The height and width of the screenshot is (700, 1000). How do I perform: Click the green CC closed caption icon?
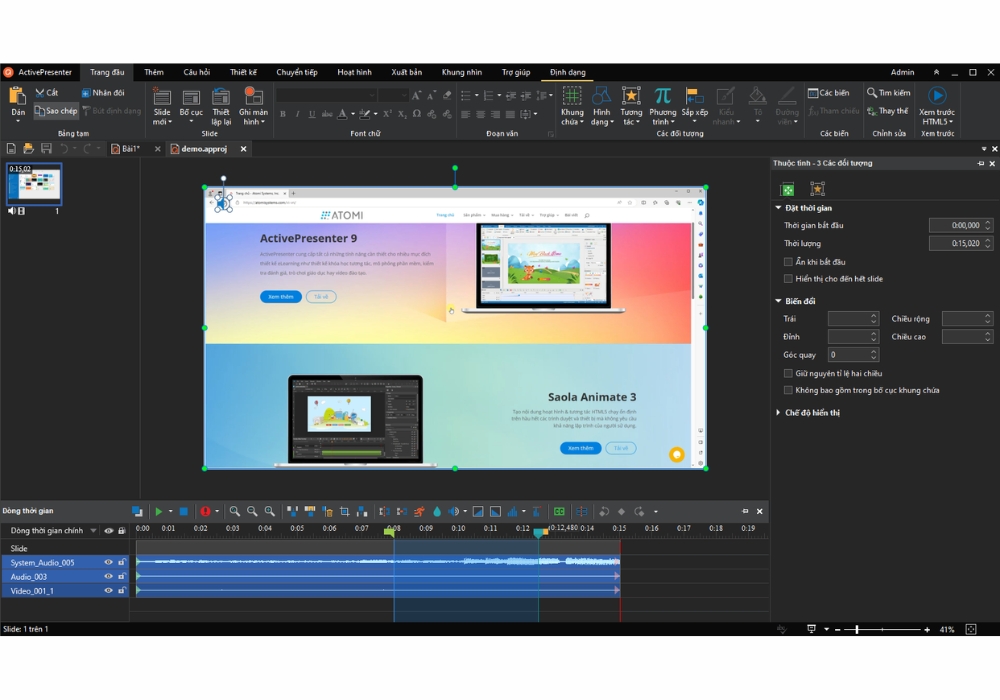pyautogui.click(x=559, y=511)
